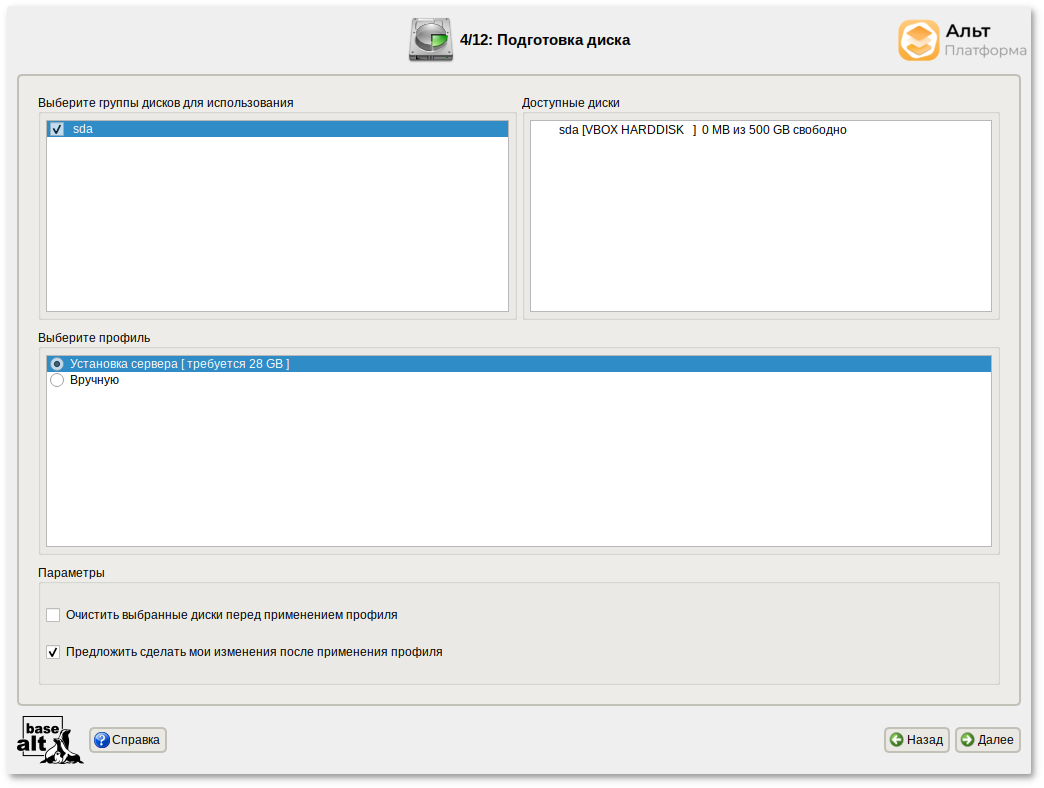Choose the Вручную profile radio button

point(57,380)
